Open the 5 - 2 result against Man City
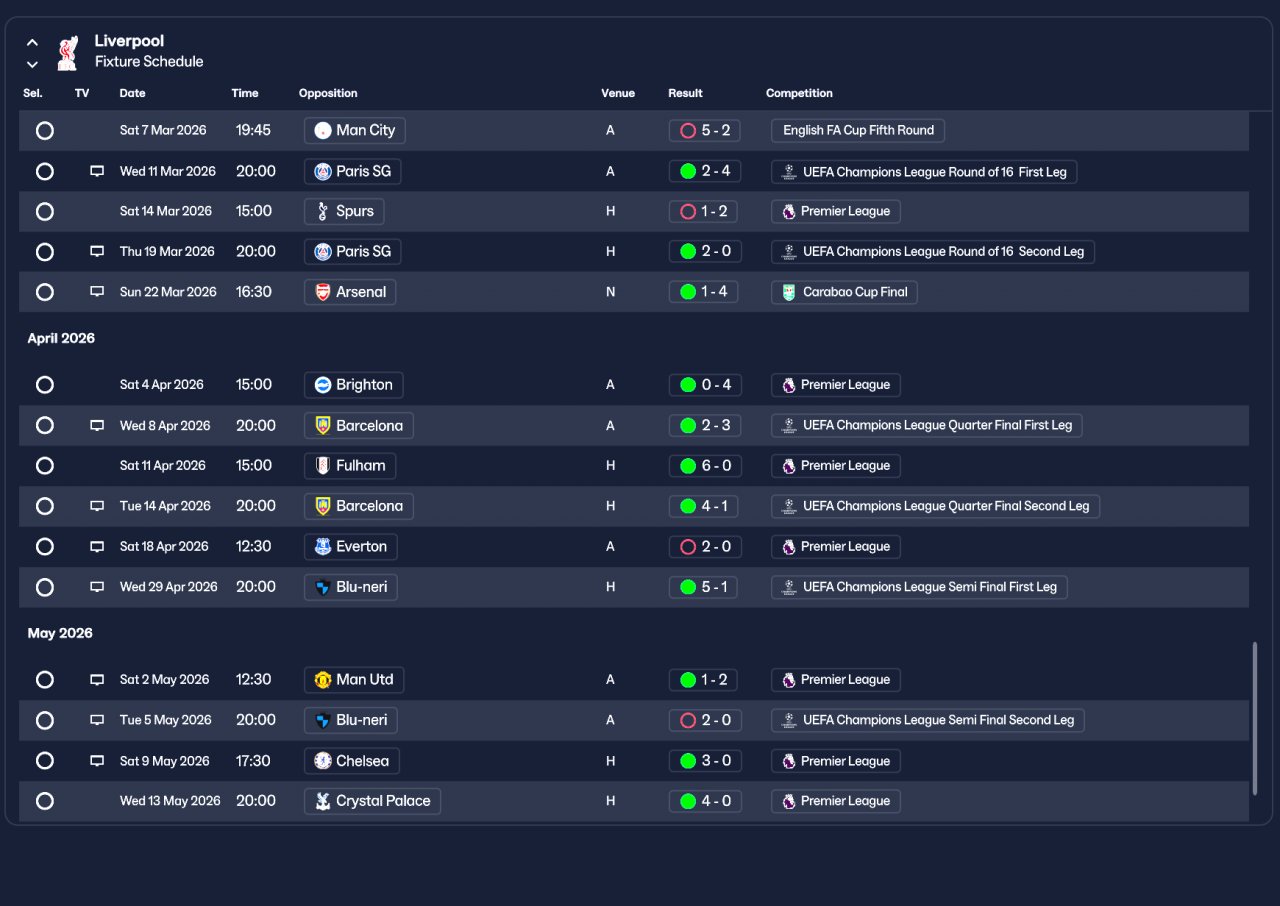Screen dimensions: 1280x906 705,130
